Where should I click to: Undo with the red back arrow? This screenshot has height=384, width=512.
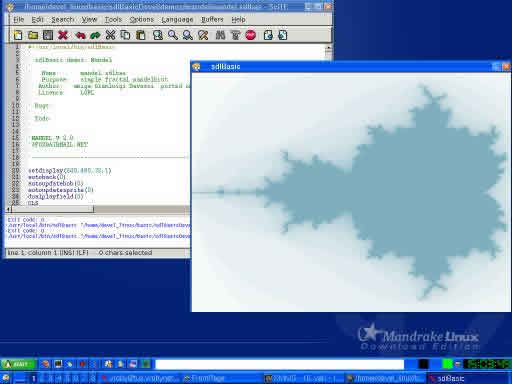(x=80, y=35)
